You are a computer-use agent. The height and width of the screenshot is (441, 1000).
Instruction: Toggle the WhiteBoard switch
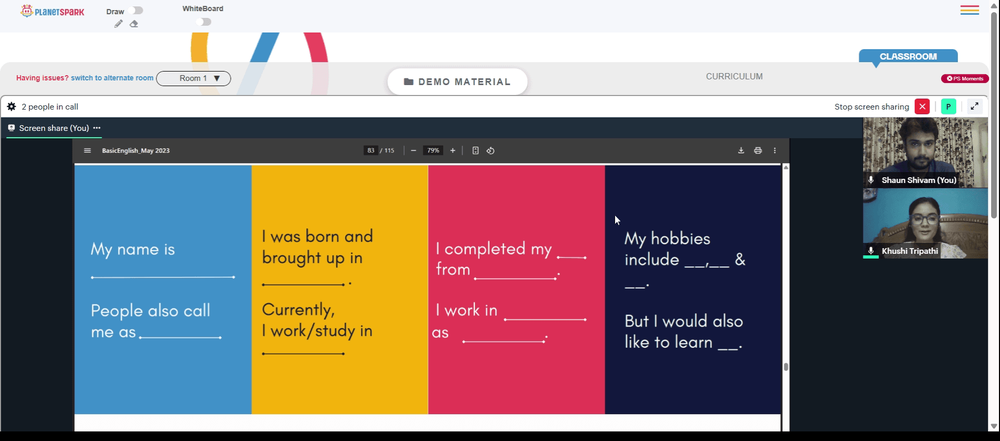203,22
